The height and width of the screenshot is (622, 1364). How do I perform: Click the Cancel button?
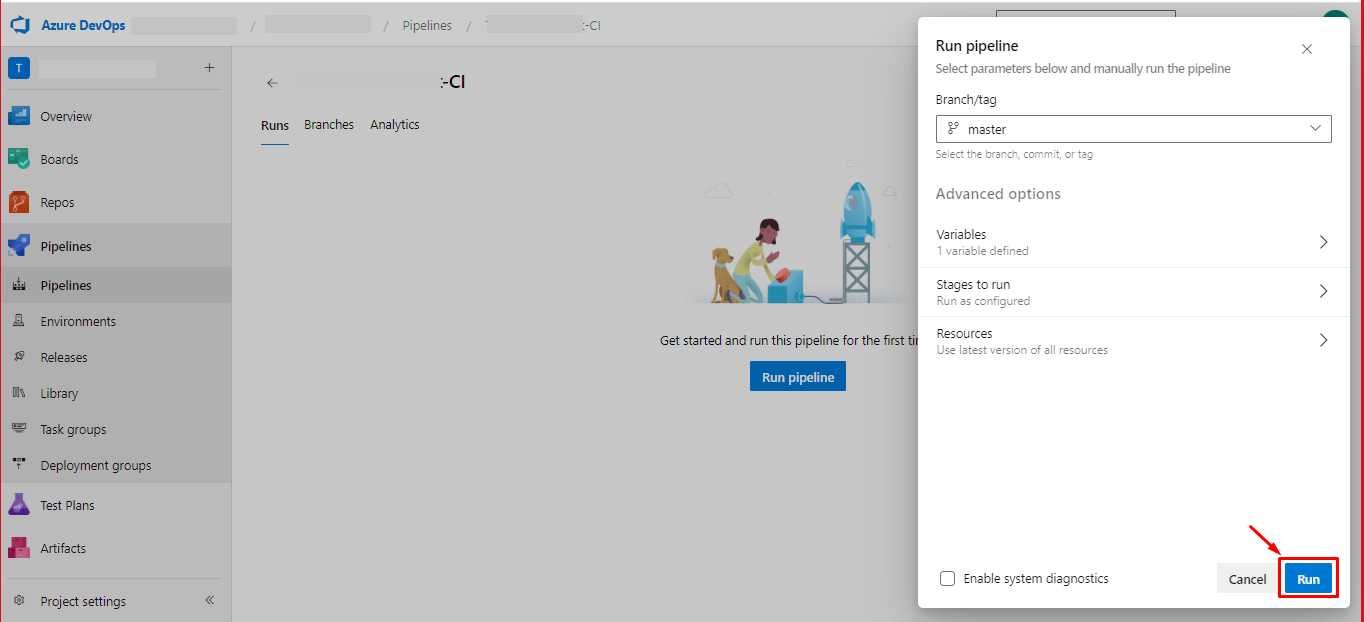pyautogui.click(x=1247, y=579)
